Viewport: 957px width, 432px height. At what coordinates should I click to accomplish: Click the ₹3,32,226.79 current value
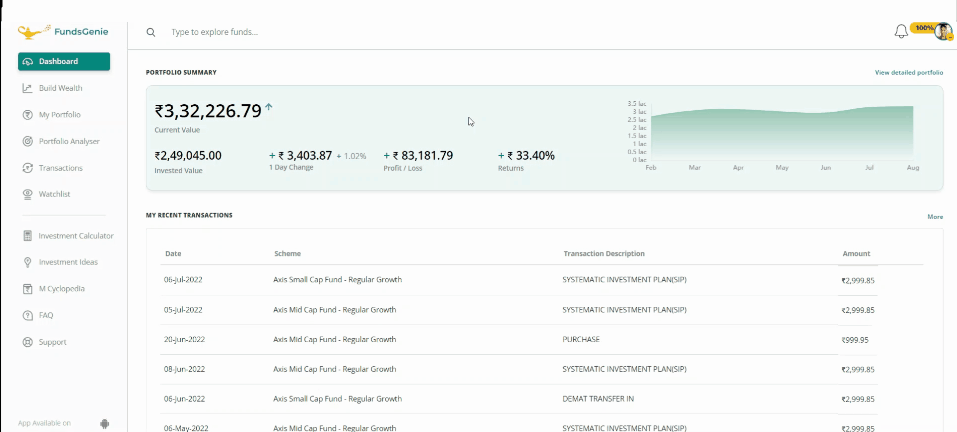point(208,110)
